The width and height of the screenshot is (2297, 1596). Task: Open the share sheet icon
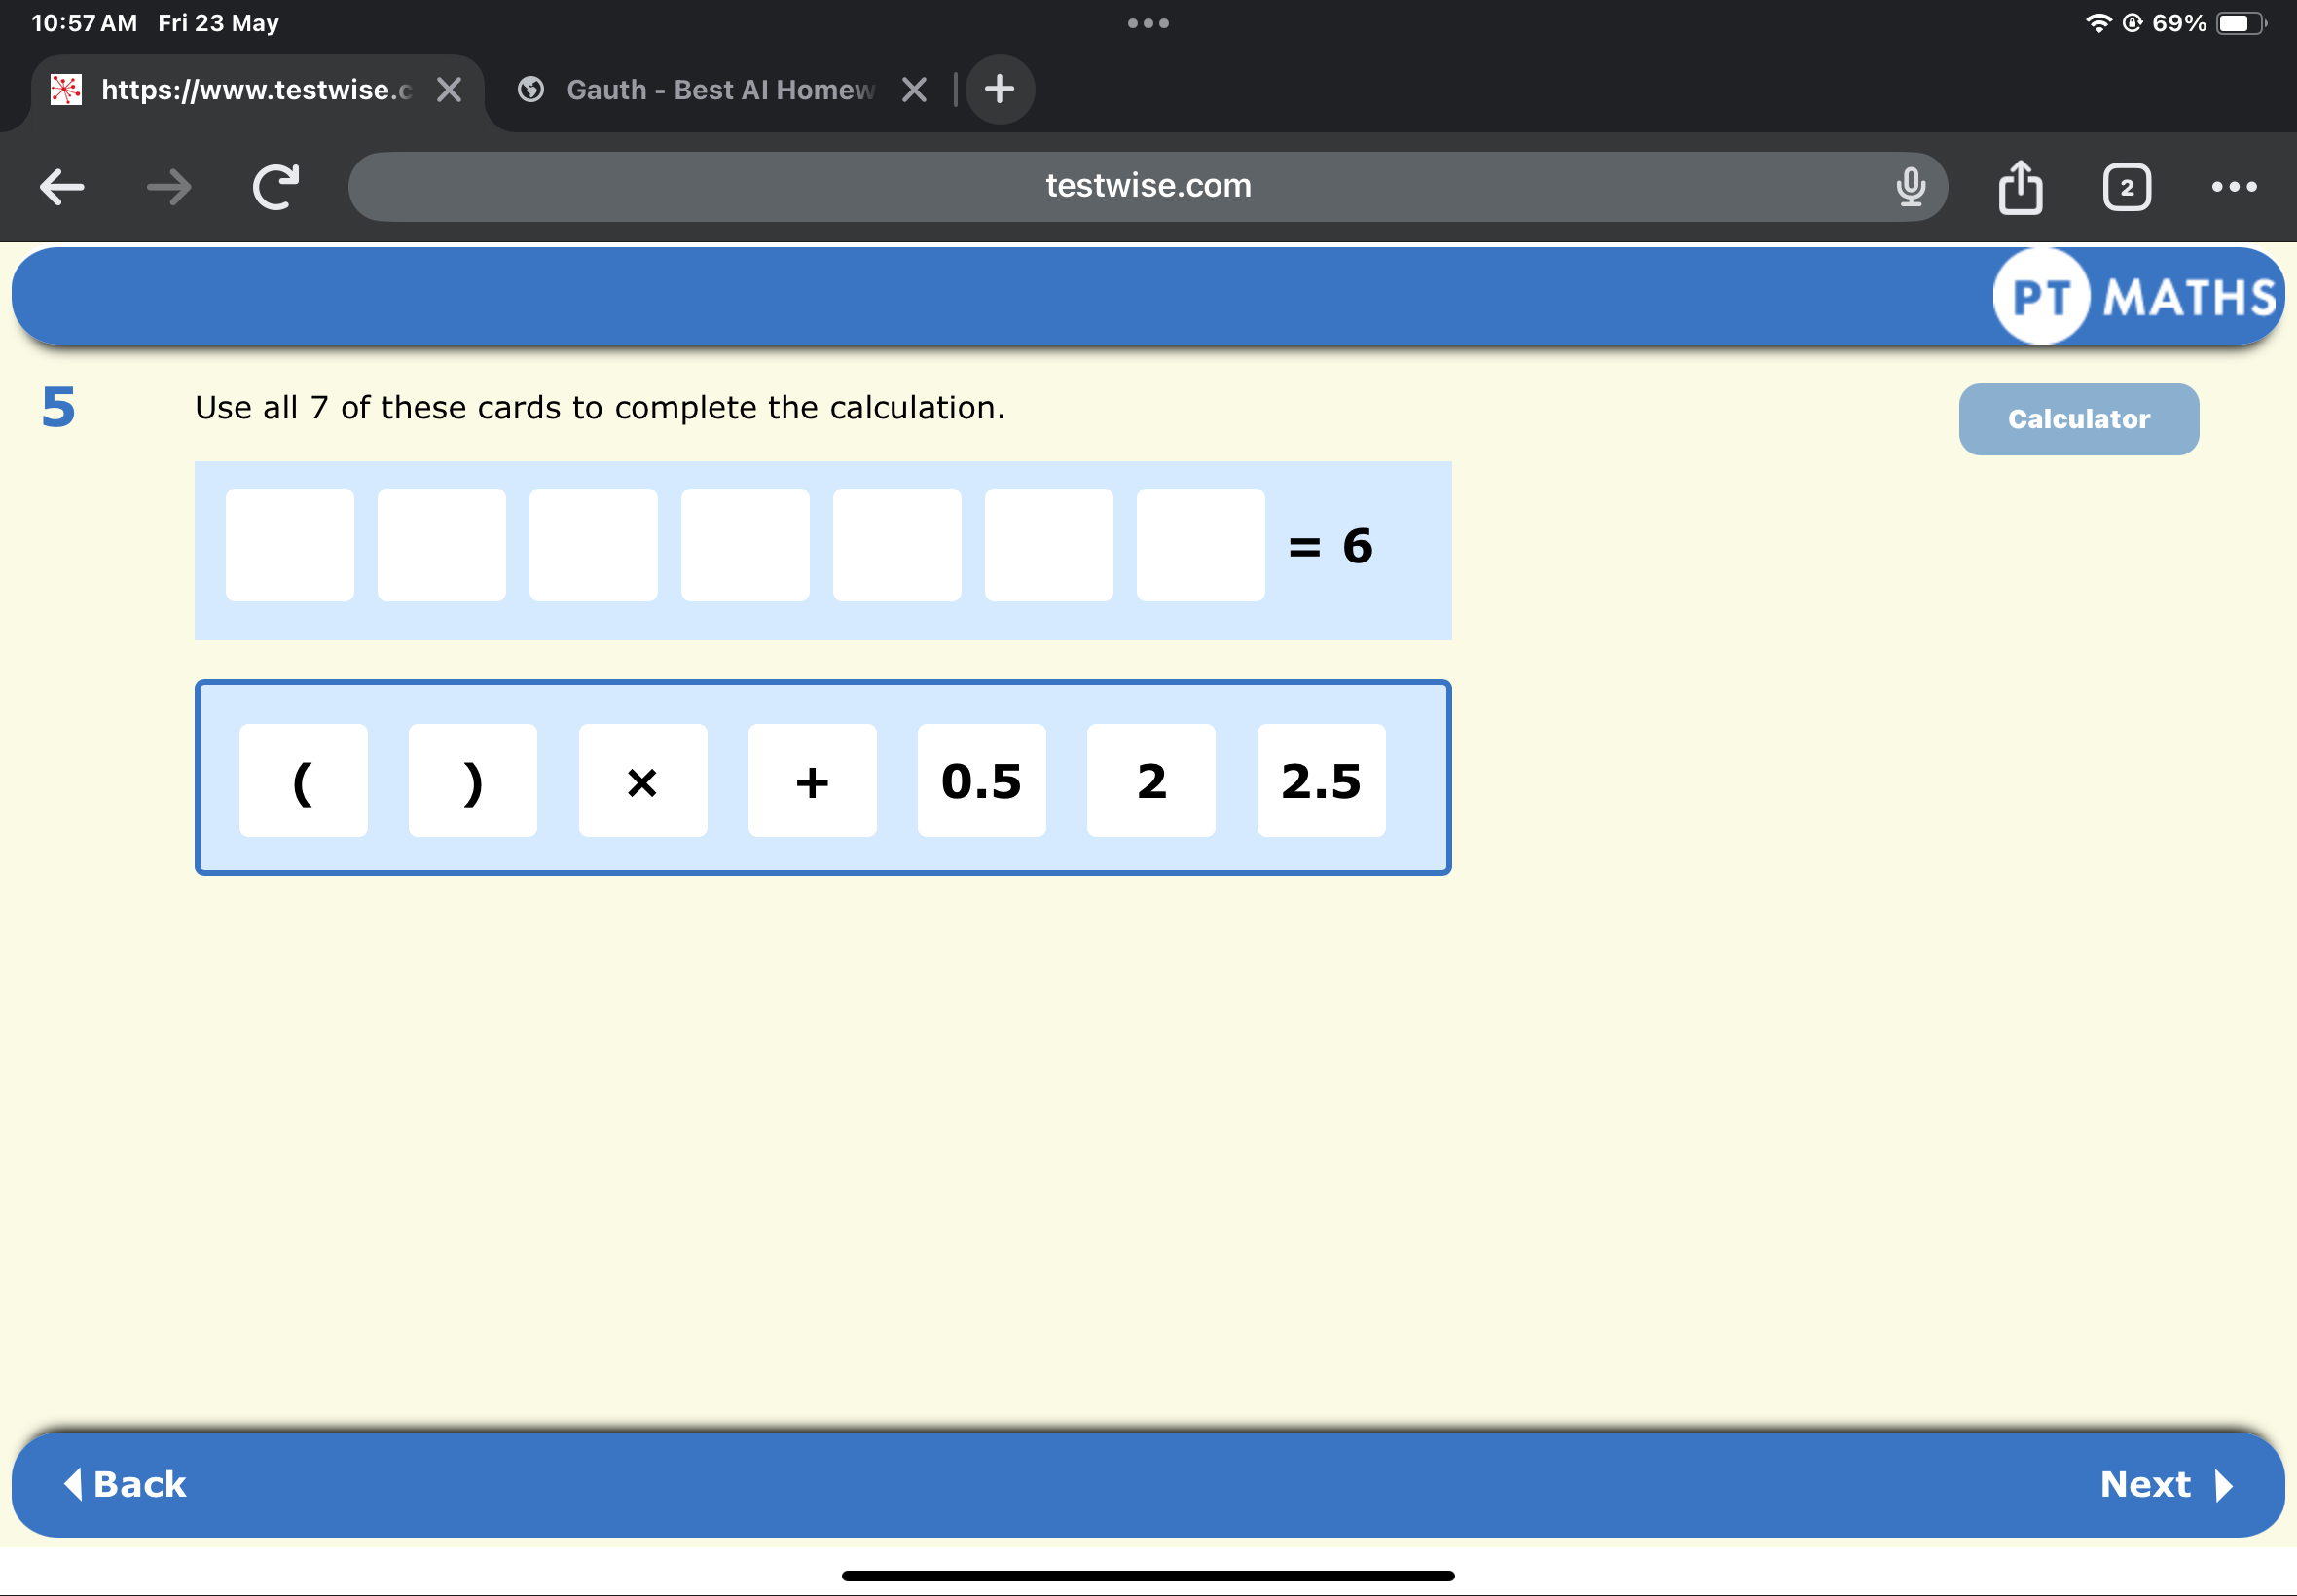(2020, 187)
